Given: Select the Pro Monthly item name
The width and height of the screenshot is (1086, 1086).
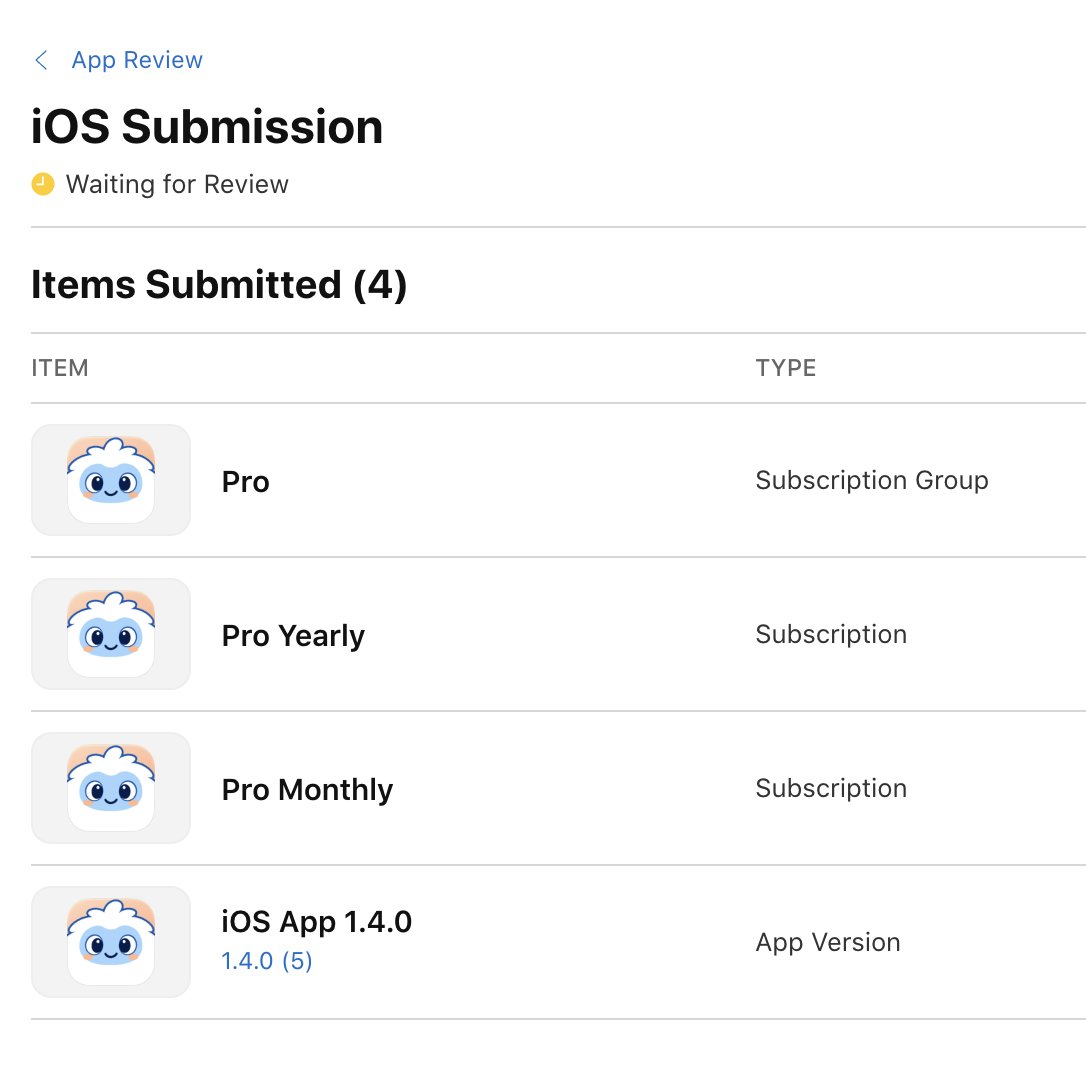Looking at the screenshot, I should click(x=307, y=790).
